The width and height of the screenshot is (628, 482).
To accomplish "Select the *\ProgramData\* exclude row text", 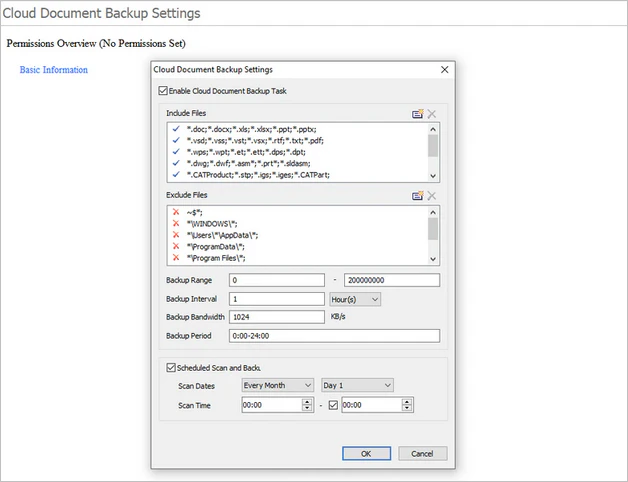I will (x=216, y=246).
